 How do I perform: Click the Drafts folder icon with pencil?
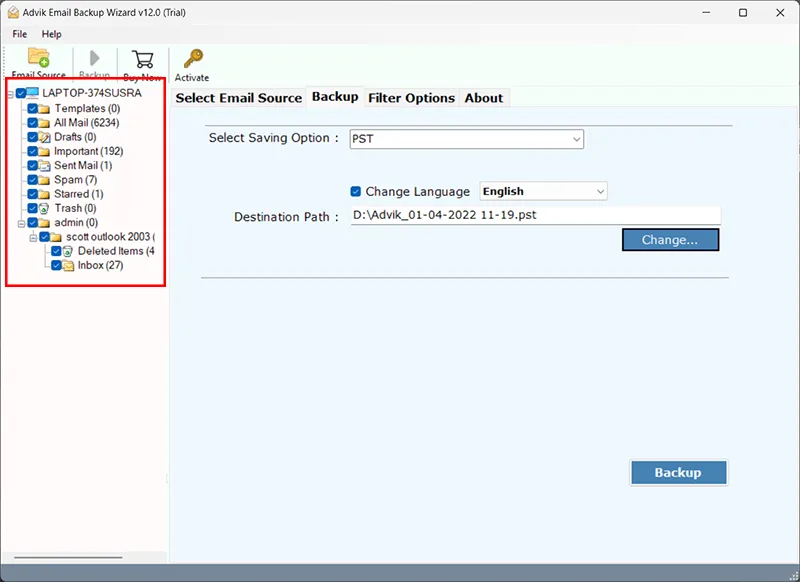pyautogui.click(x=44, y=137)
